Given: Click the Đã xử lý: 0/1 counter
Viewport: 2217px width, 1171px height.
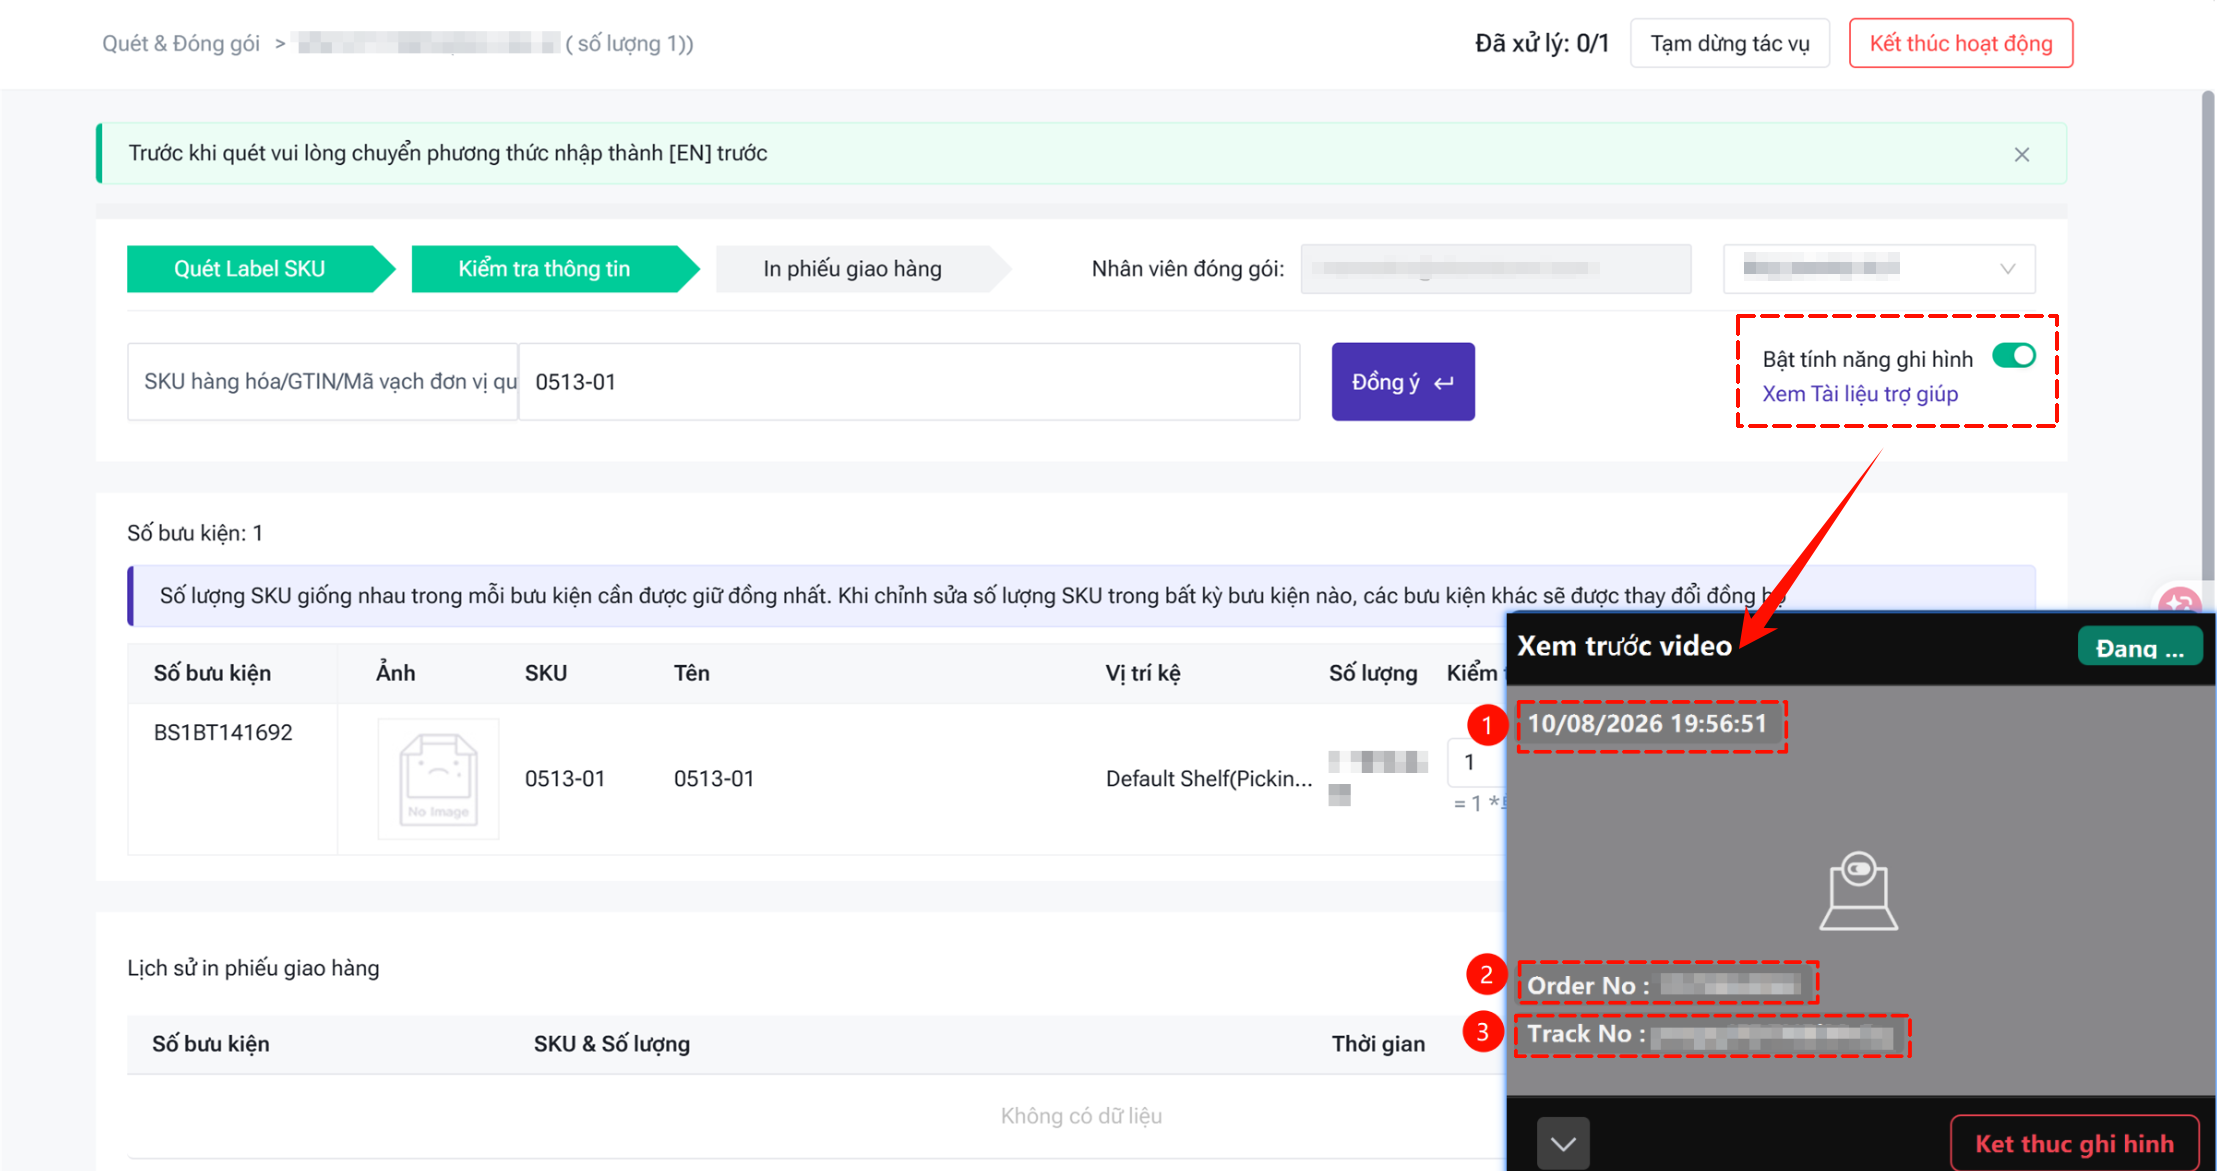Looking at the screenshot, I should 1542,43.
